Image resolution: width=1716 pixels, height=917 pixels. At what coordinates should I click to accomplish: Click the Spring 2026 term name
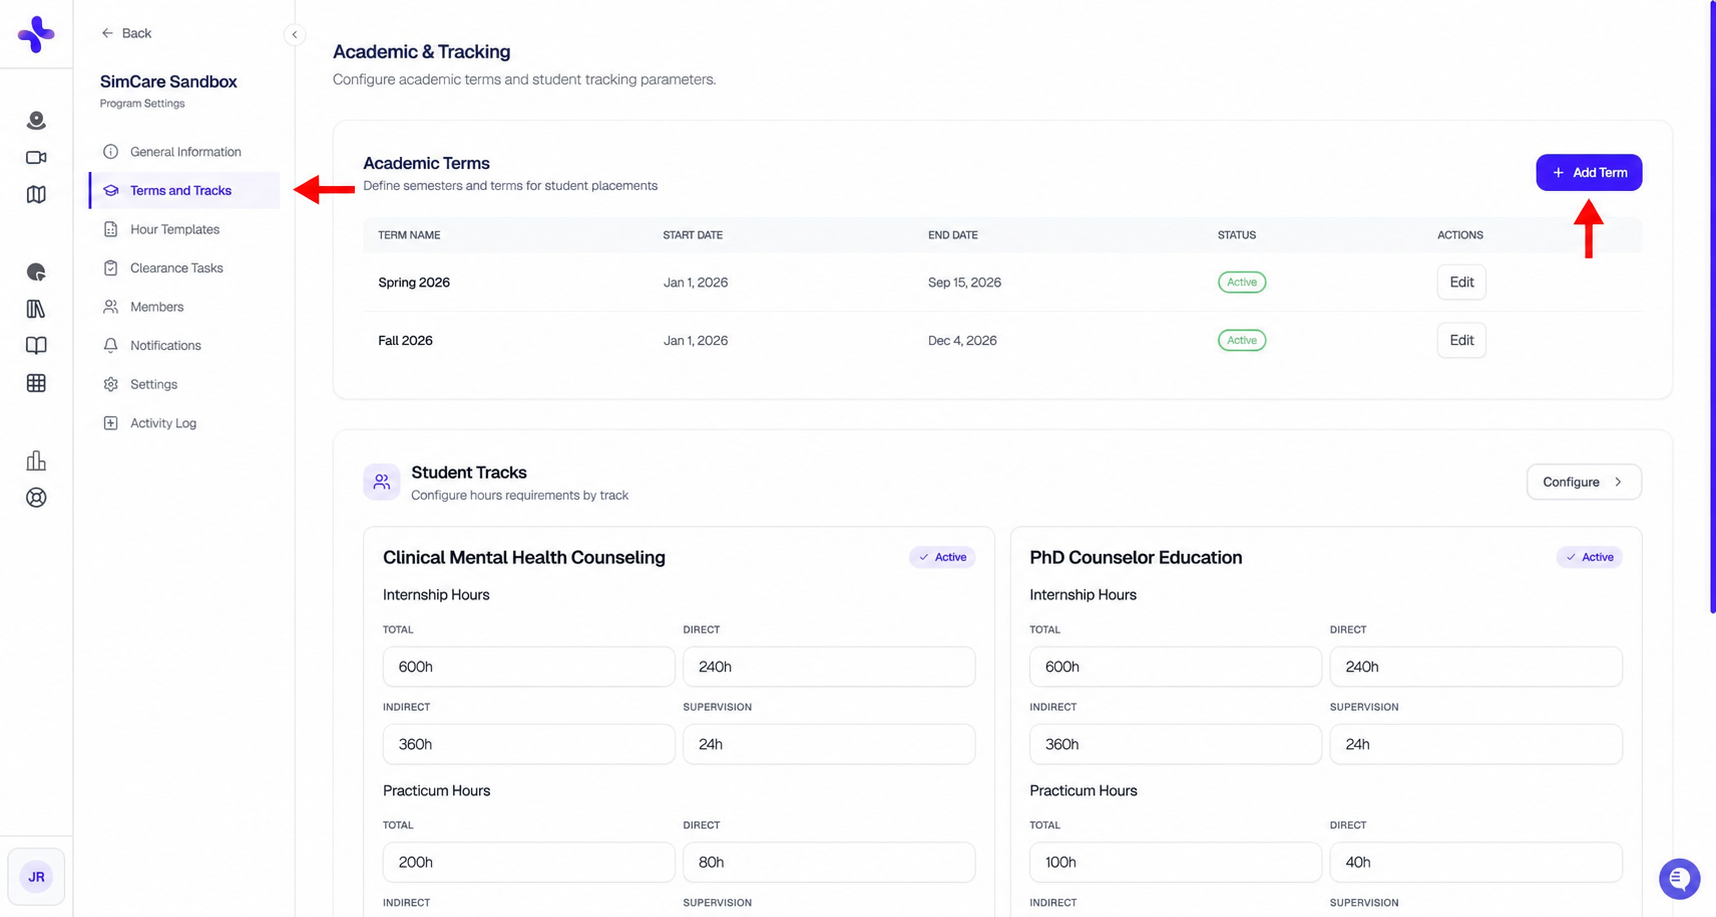coord(414,282)
